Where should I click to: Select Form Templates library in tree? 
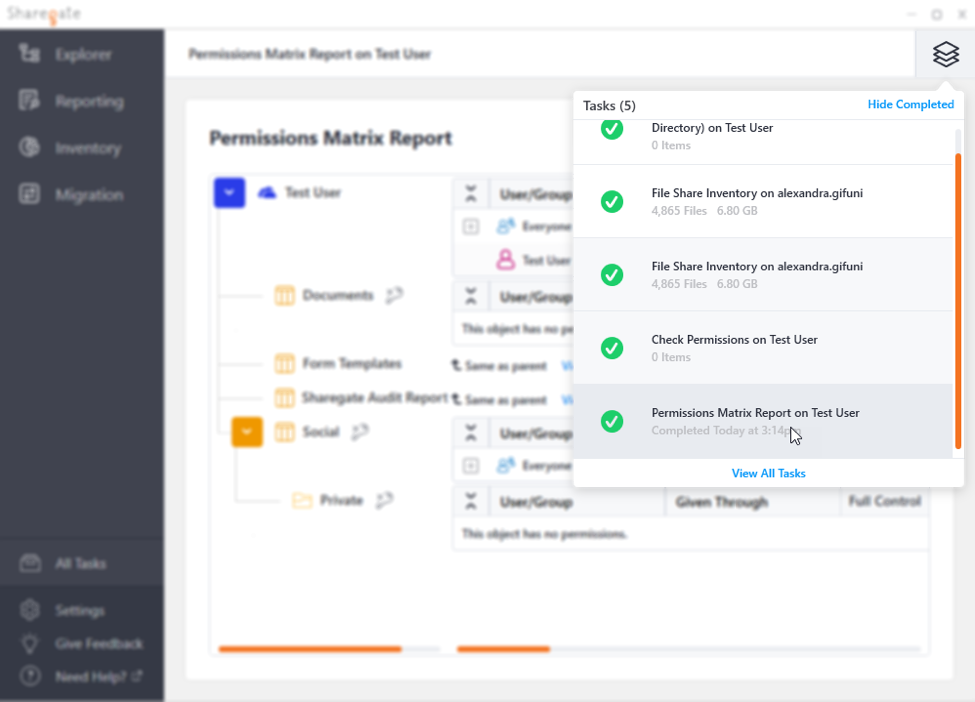pyautogui.click(x=352, y=364)
